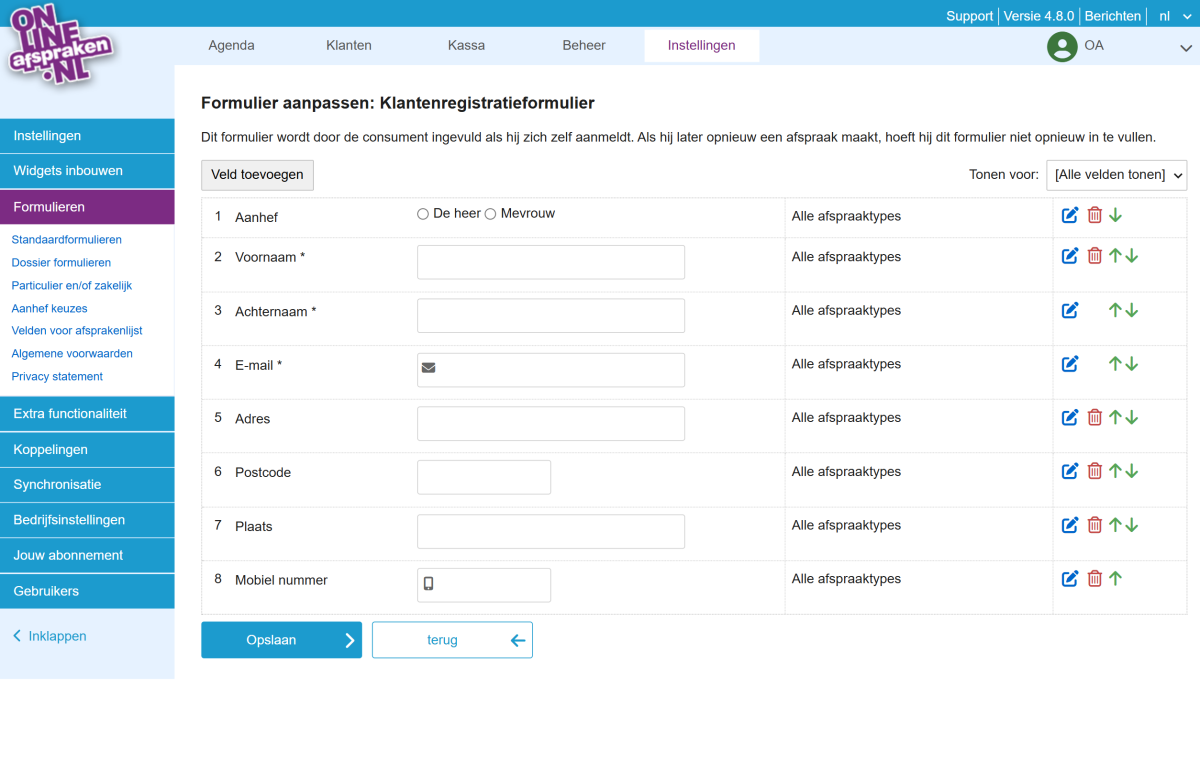1200x776 pixels.
Task: Move the Adres field up
Action: pos(1115,417)
